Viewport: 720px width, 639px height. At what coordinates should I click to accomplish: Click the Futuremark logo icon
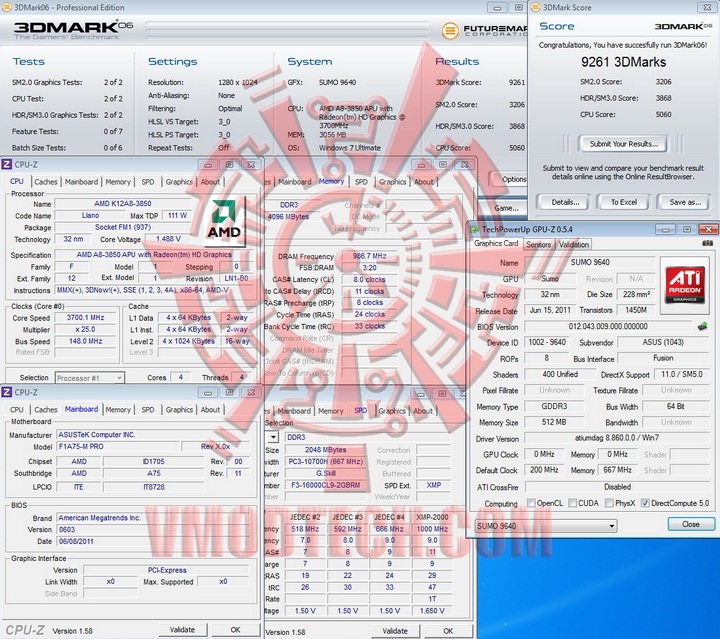click(450, 31)
